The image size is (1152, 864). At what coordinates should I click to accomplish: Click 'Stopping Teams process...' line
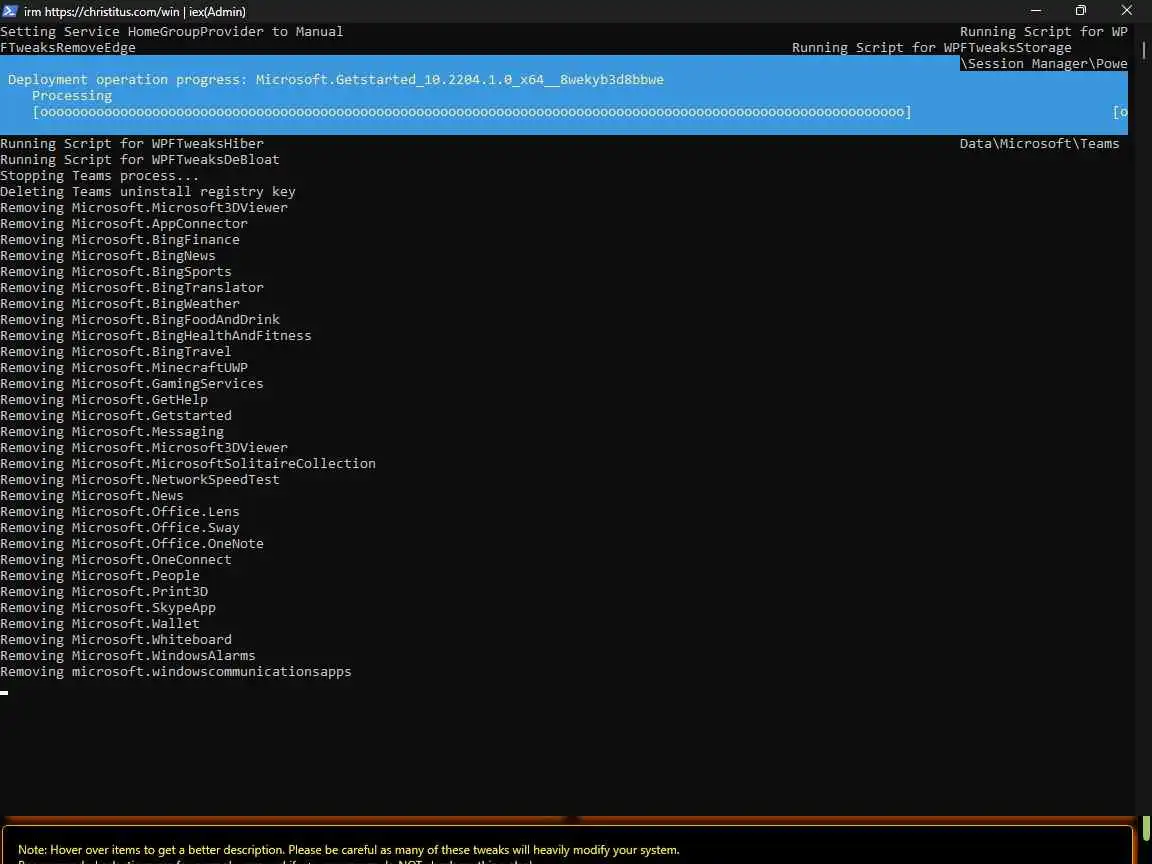tap(99, 176)
